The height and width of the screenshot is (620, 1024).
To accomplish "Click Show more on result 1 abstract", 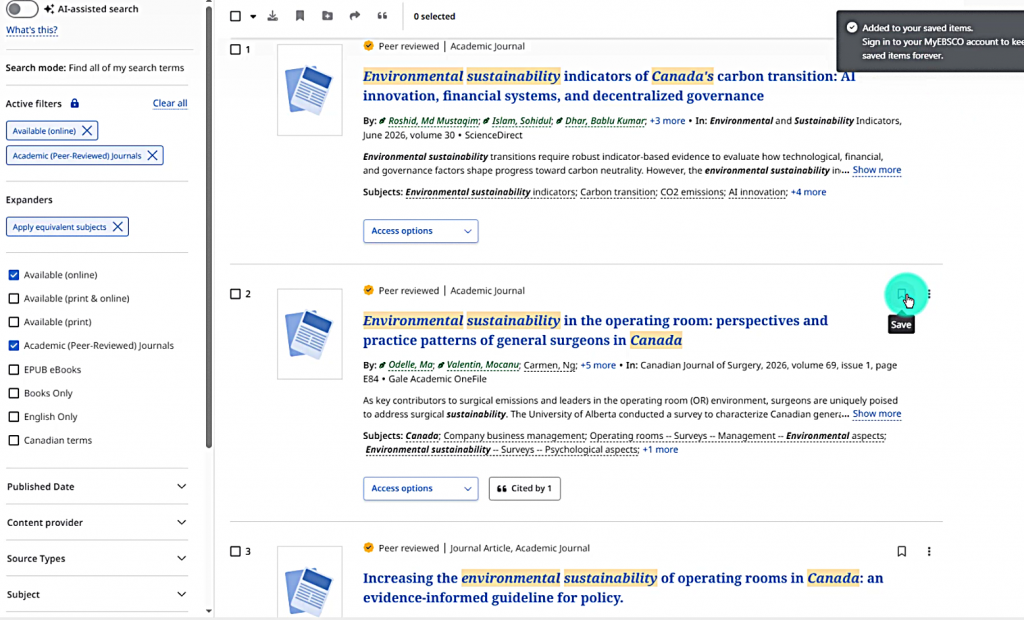I will tap(876, 170).
